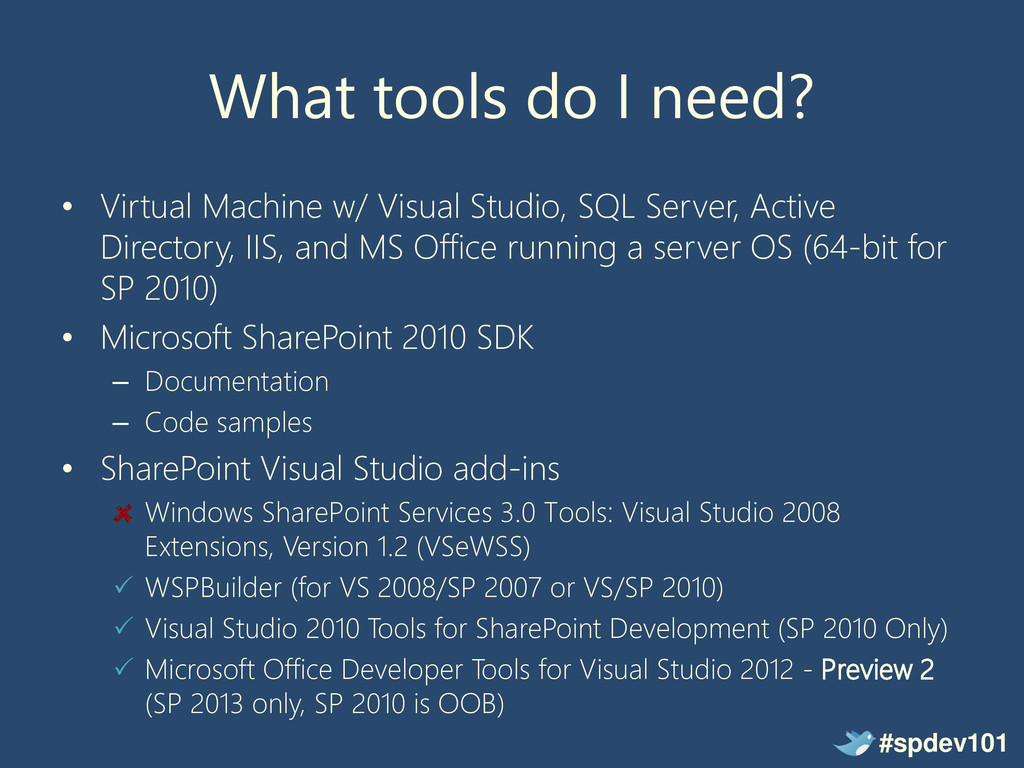This screenshot has height=768, width=1024.
Task: Click the checkmark beside Visual Studio 2010 Tools
Action: [x=123, y=626]
